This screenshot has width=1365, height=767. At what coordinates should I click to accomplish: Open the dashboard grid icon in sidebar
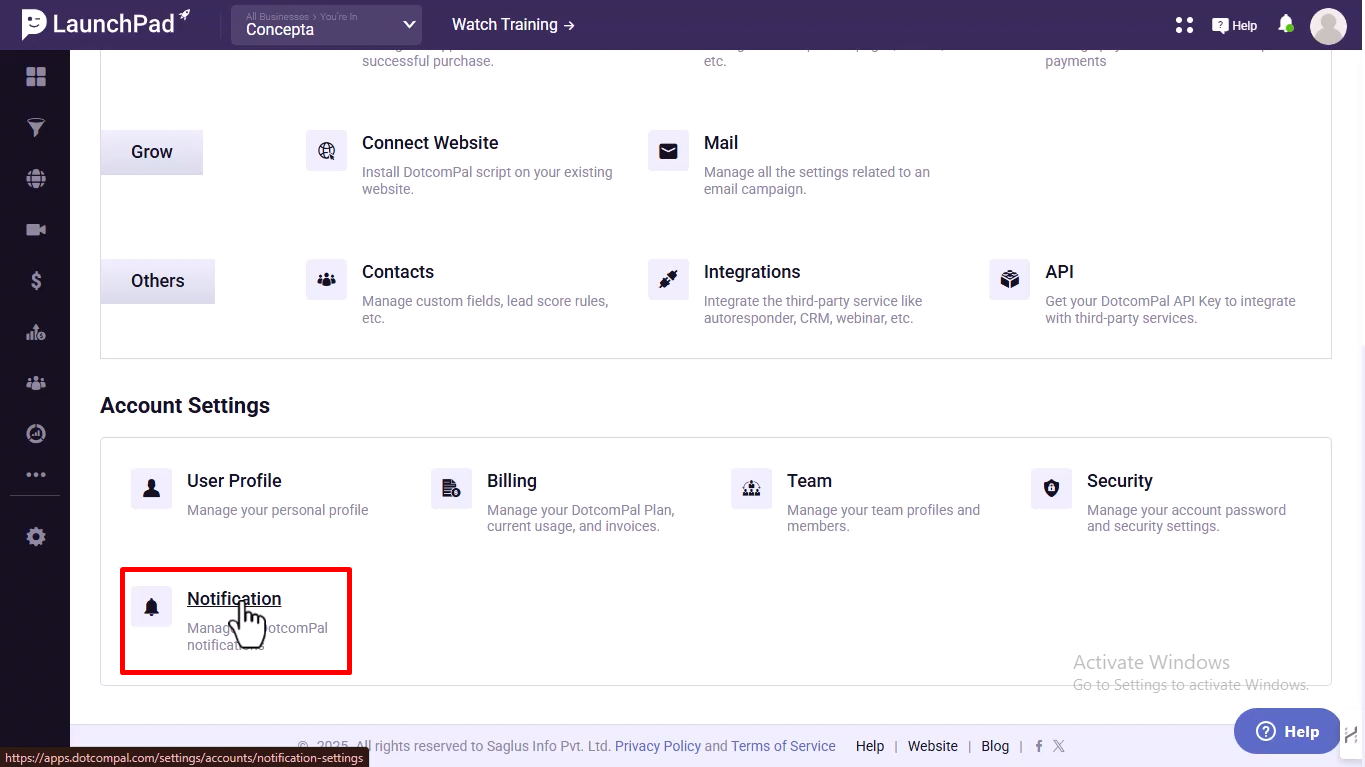[36, 77]
